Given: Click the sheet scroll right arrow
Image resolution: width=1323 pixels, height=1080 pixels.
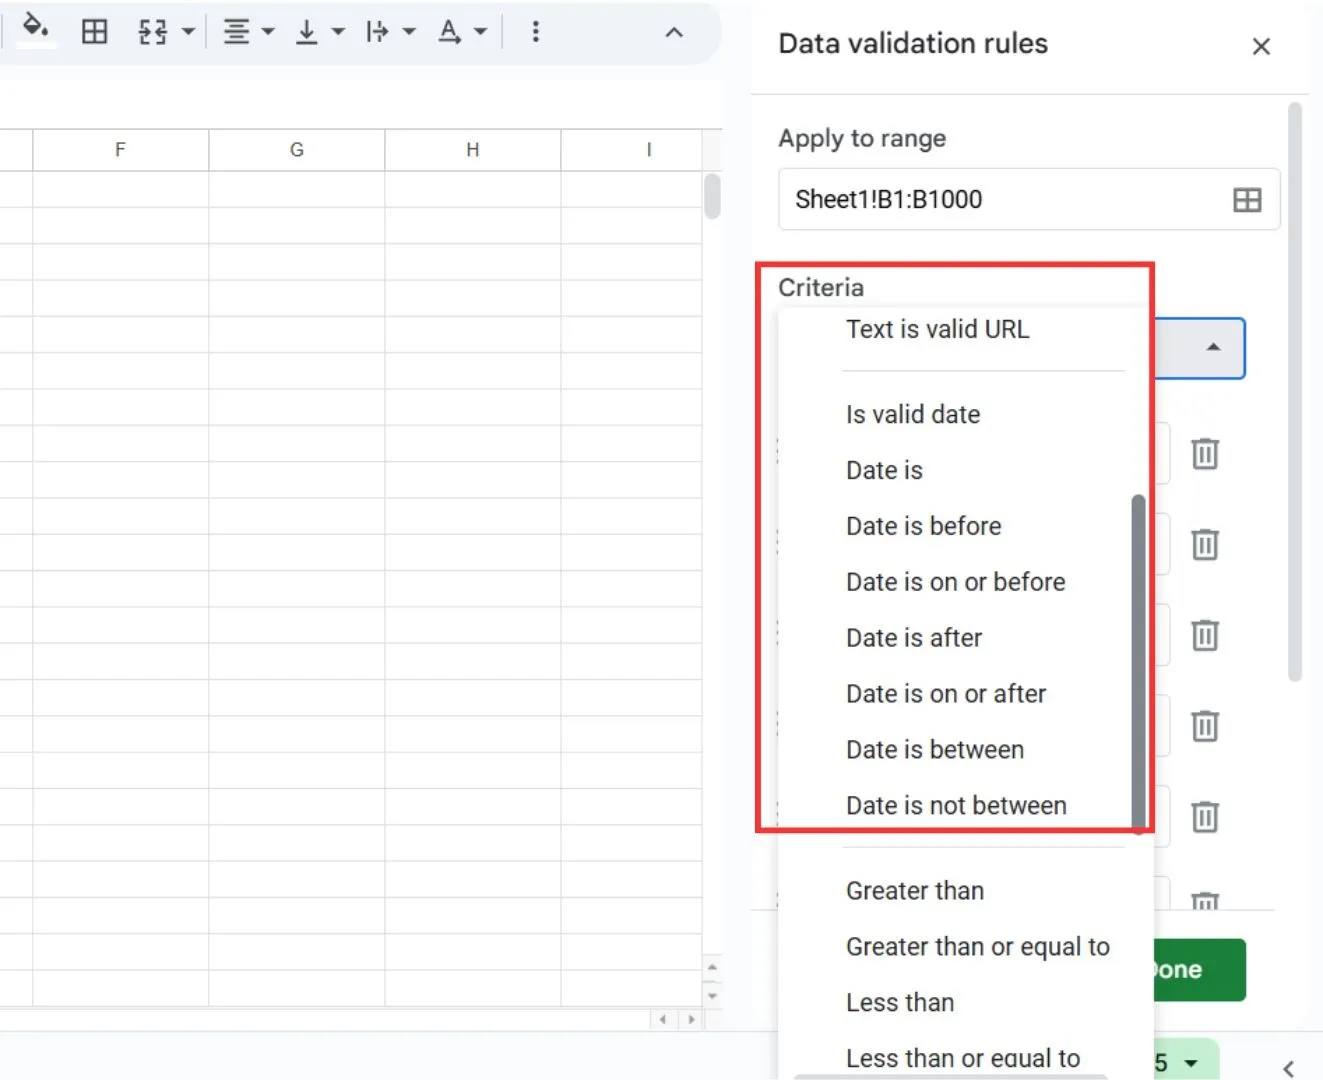Looking at the screenshot, I should (691, 1020).
